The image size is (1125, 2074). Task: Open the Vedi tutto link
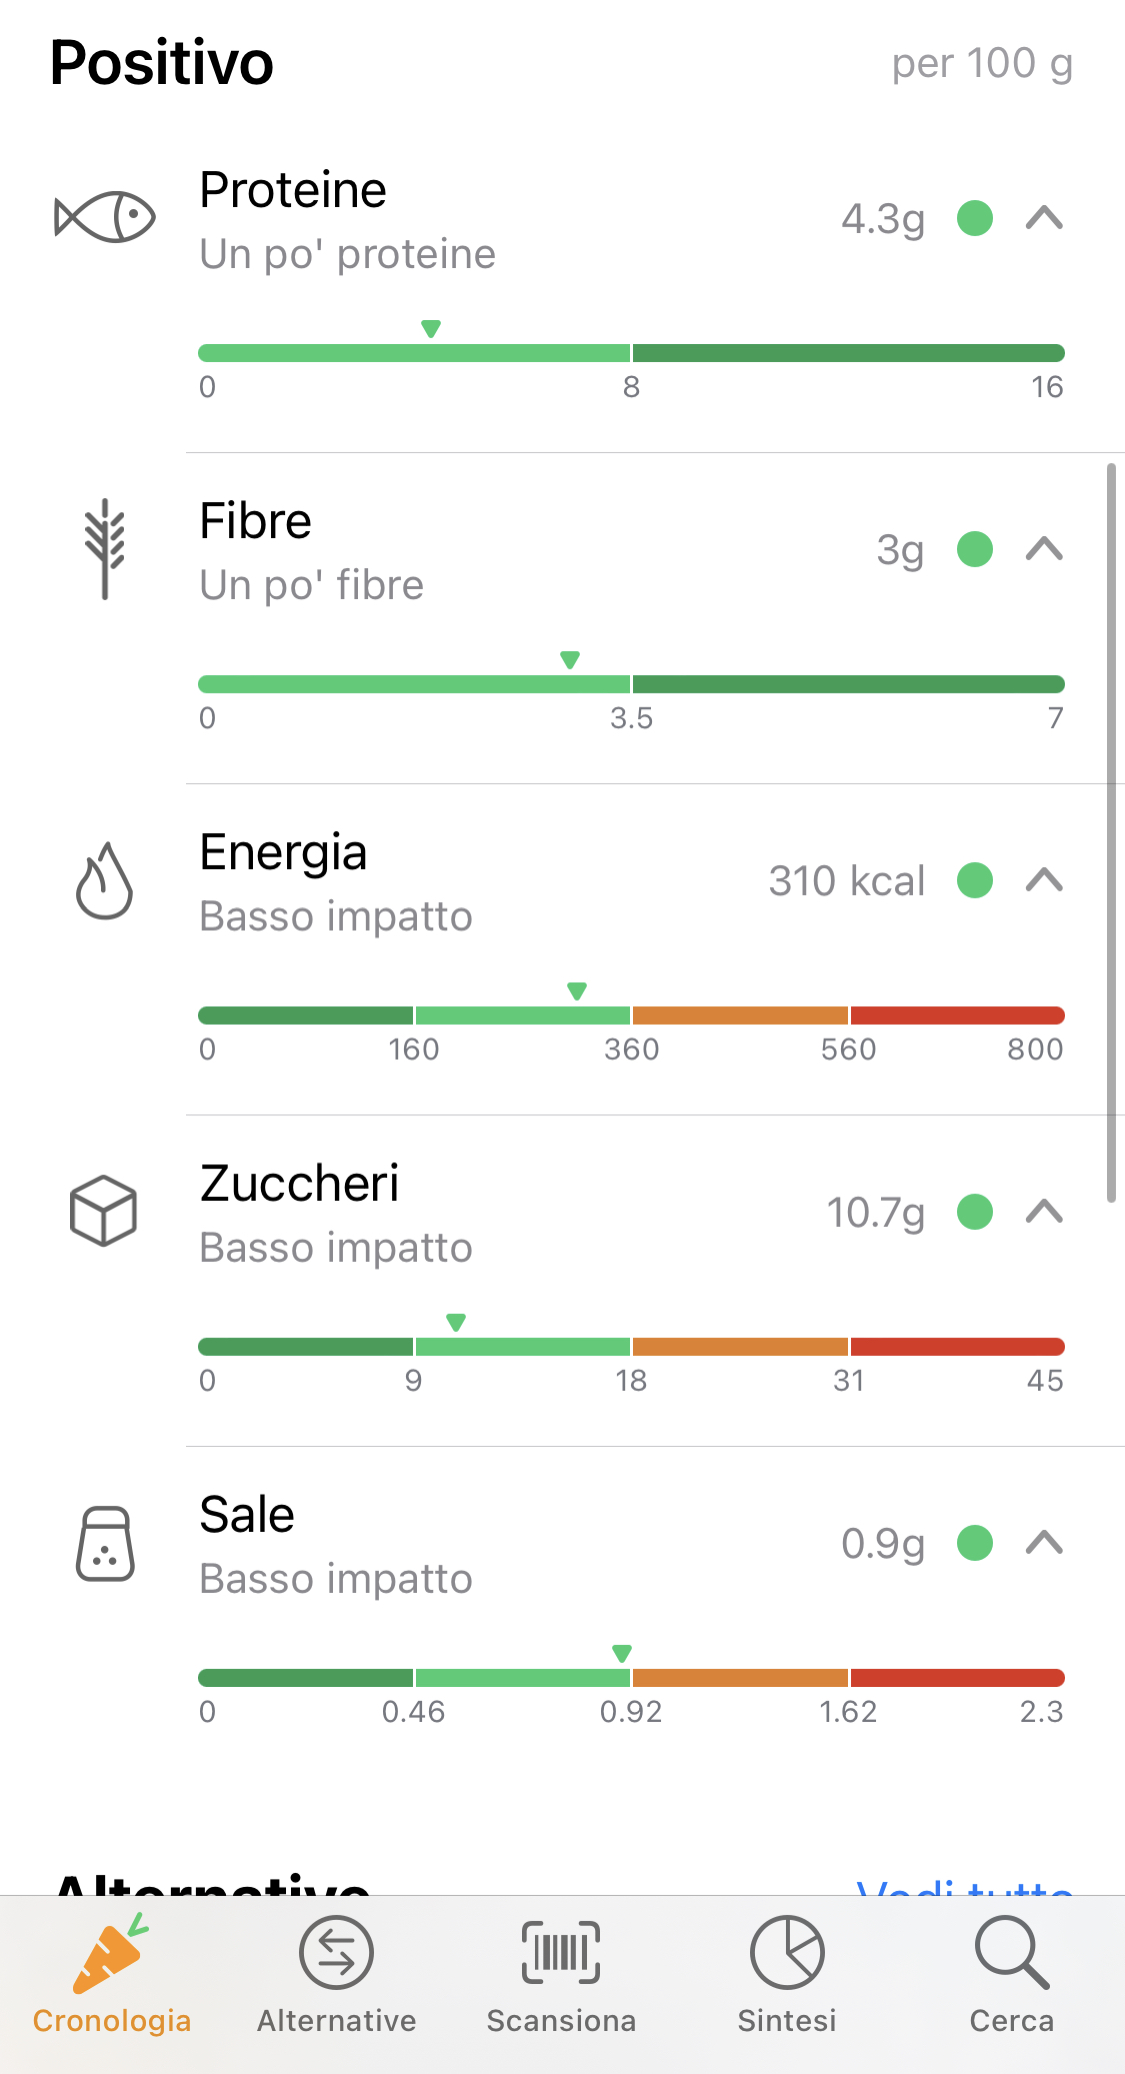coord(965,1887)
